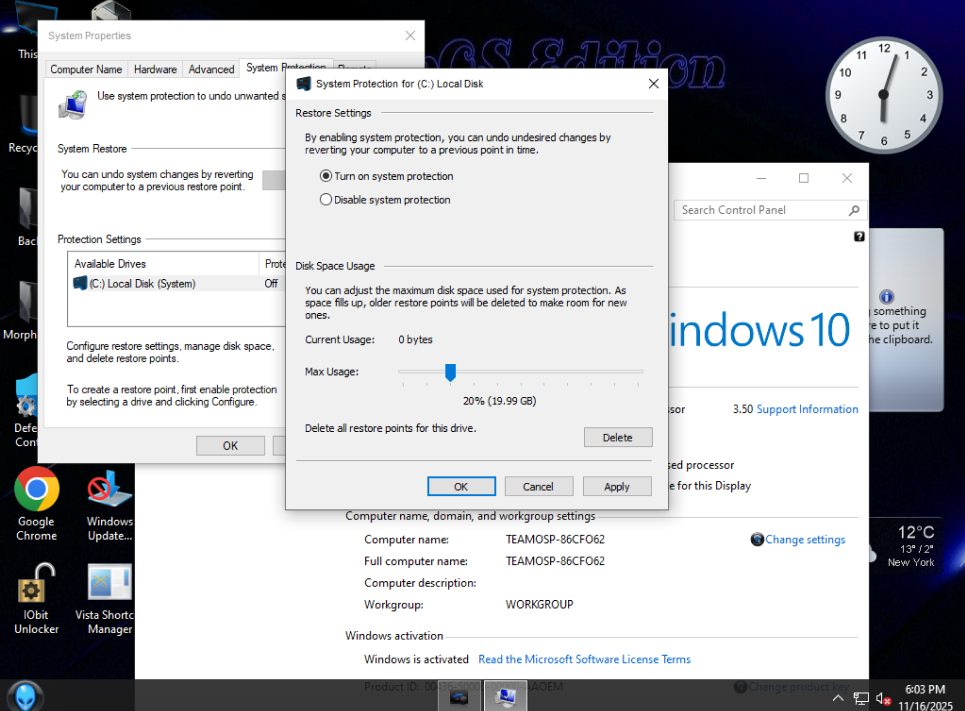Viewport: 965px width, 711px height.
Task: Open IObit Unlocker desktop icon
Action: [36, 598]
